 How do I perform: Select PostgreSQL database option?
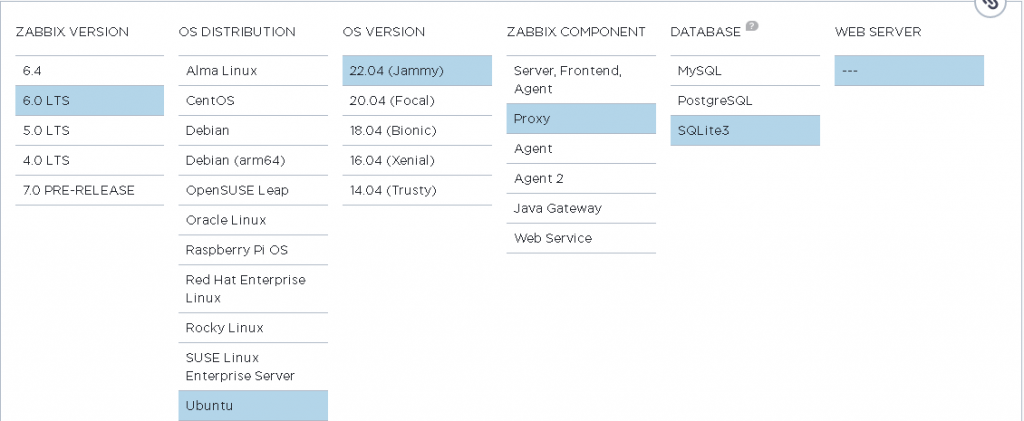click(745, 101)
